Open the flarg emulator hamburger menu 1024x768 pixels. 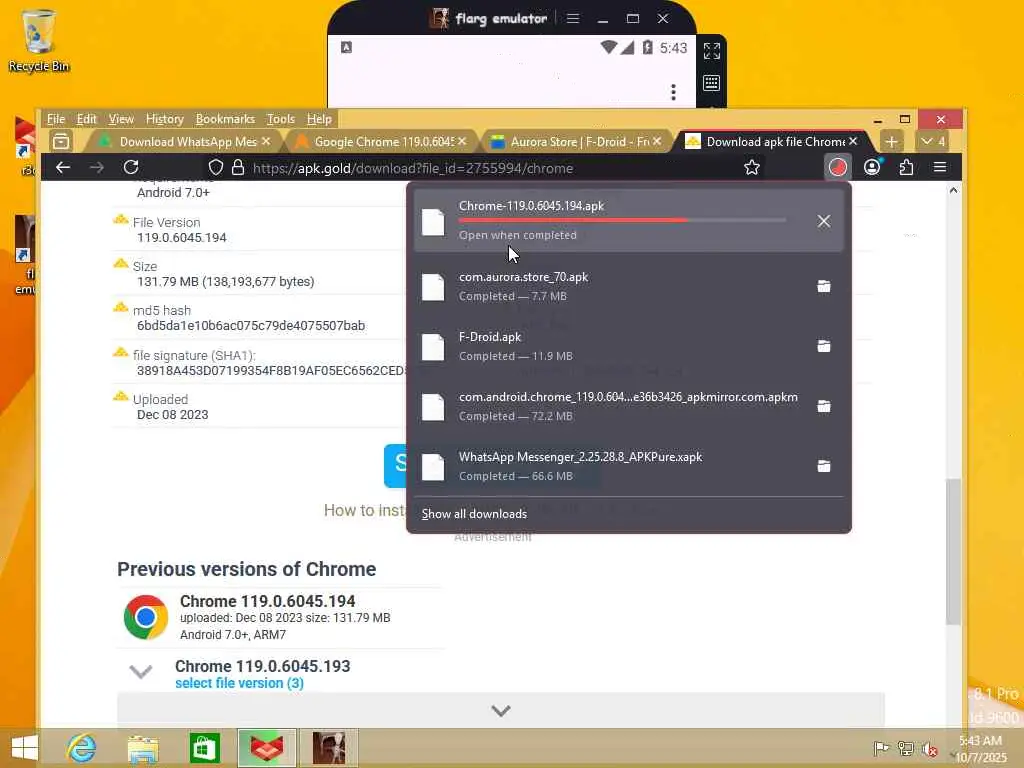(573, 18)
